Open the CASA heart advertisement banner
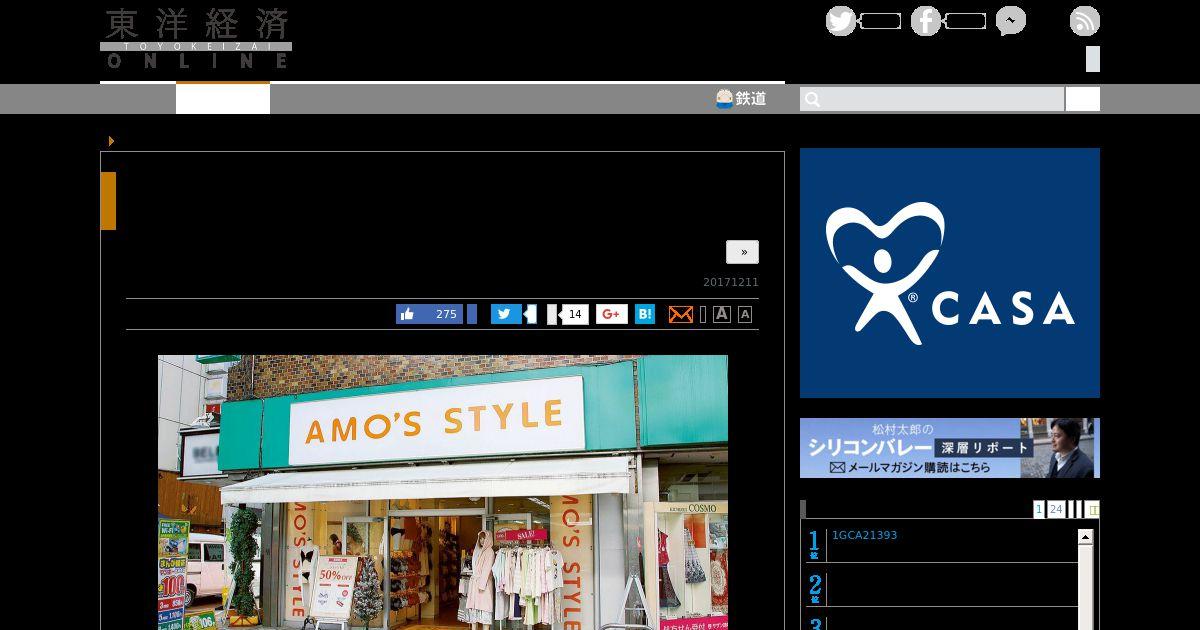1200x630 pixels. click(x=950, y=273)
